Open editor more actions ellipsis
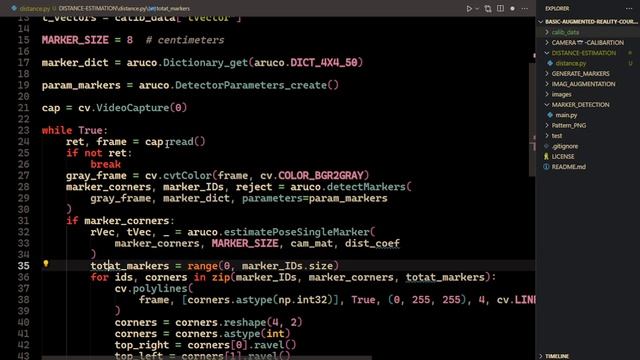Screen dimensions: 640x360 point(524,9)
